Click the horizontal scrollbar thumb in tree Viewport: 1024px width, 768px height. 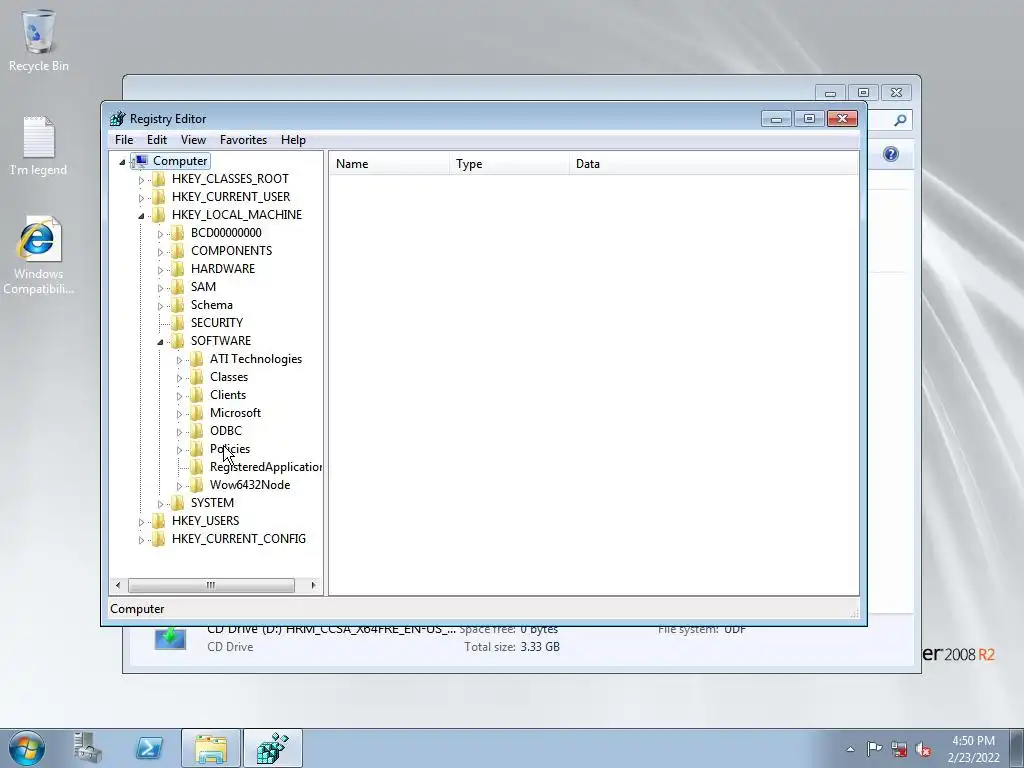[x=211, y=585]
